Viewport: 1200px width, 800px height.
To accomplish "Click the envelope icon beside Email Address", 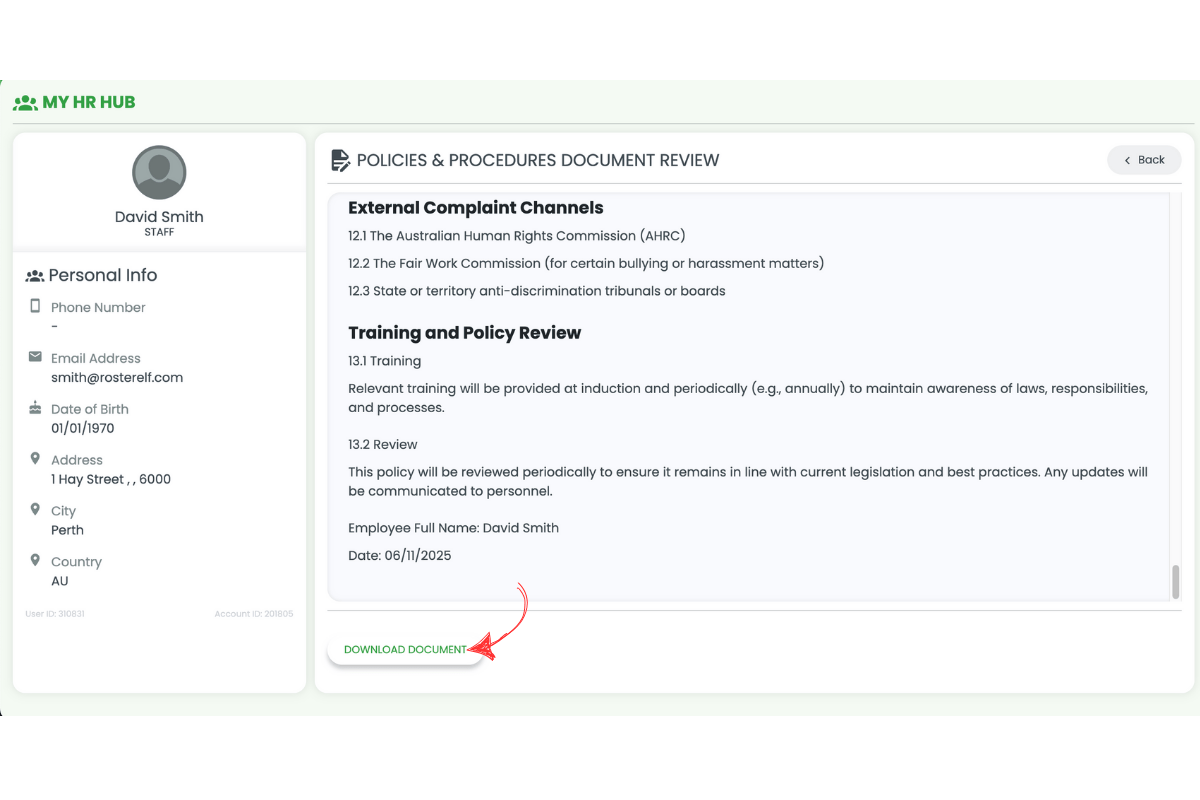I will click(x=35, y=357).
